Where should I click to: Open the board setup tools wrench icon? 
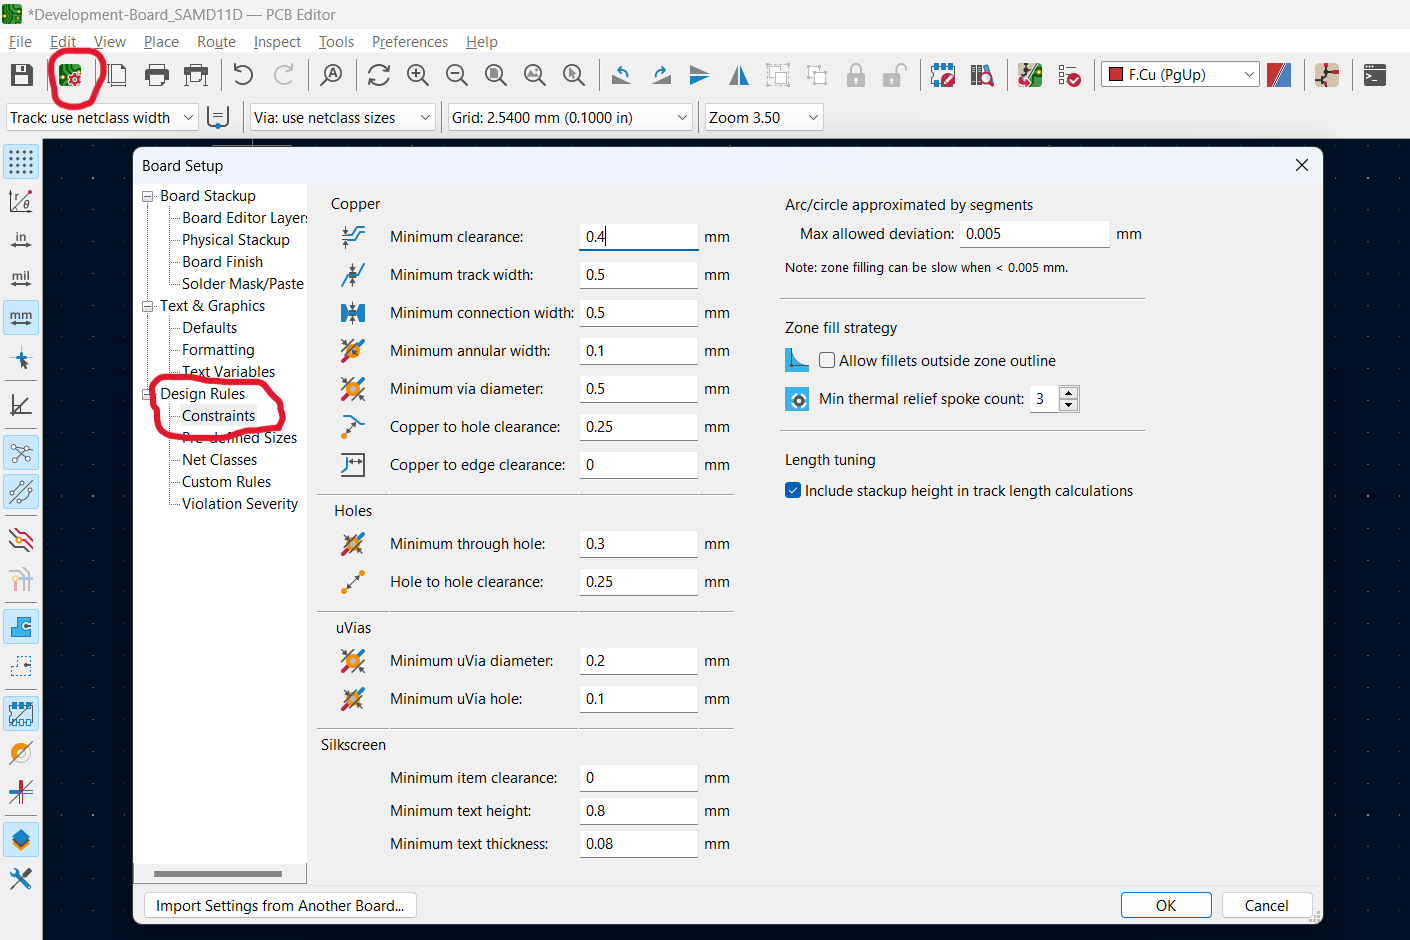coord(21,878)
